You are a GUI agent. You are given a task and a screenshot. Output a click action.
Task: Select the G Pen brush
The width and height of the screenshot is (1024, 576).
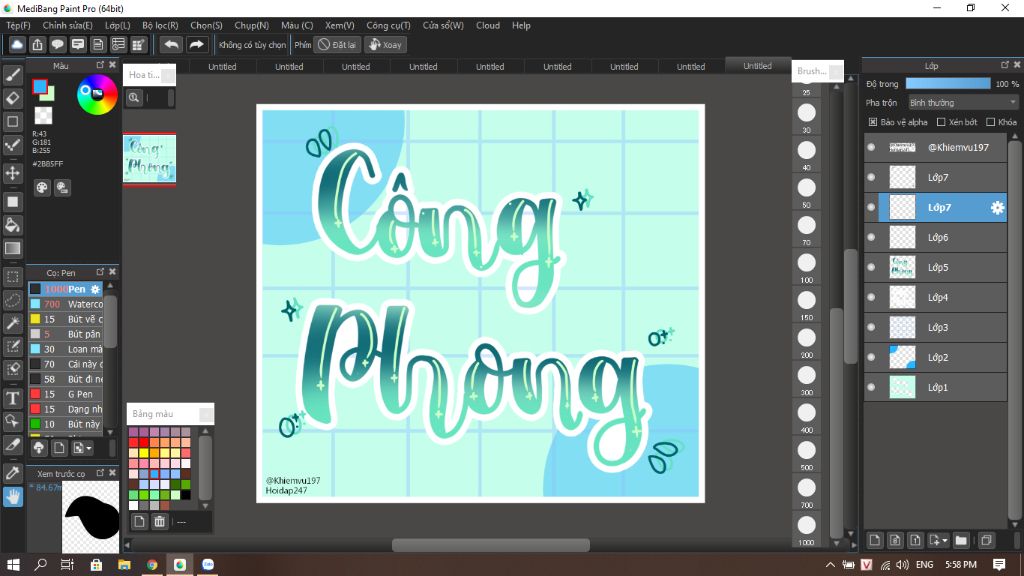[66, 394]
